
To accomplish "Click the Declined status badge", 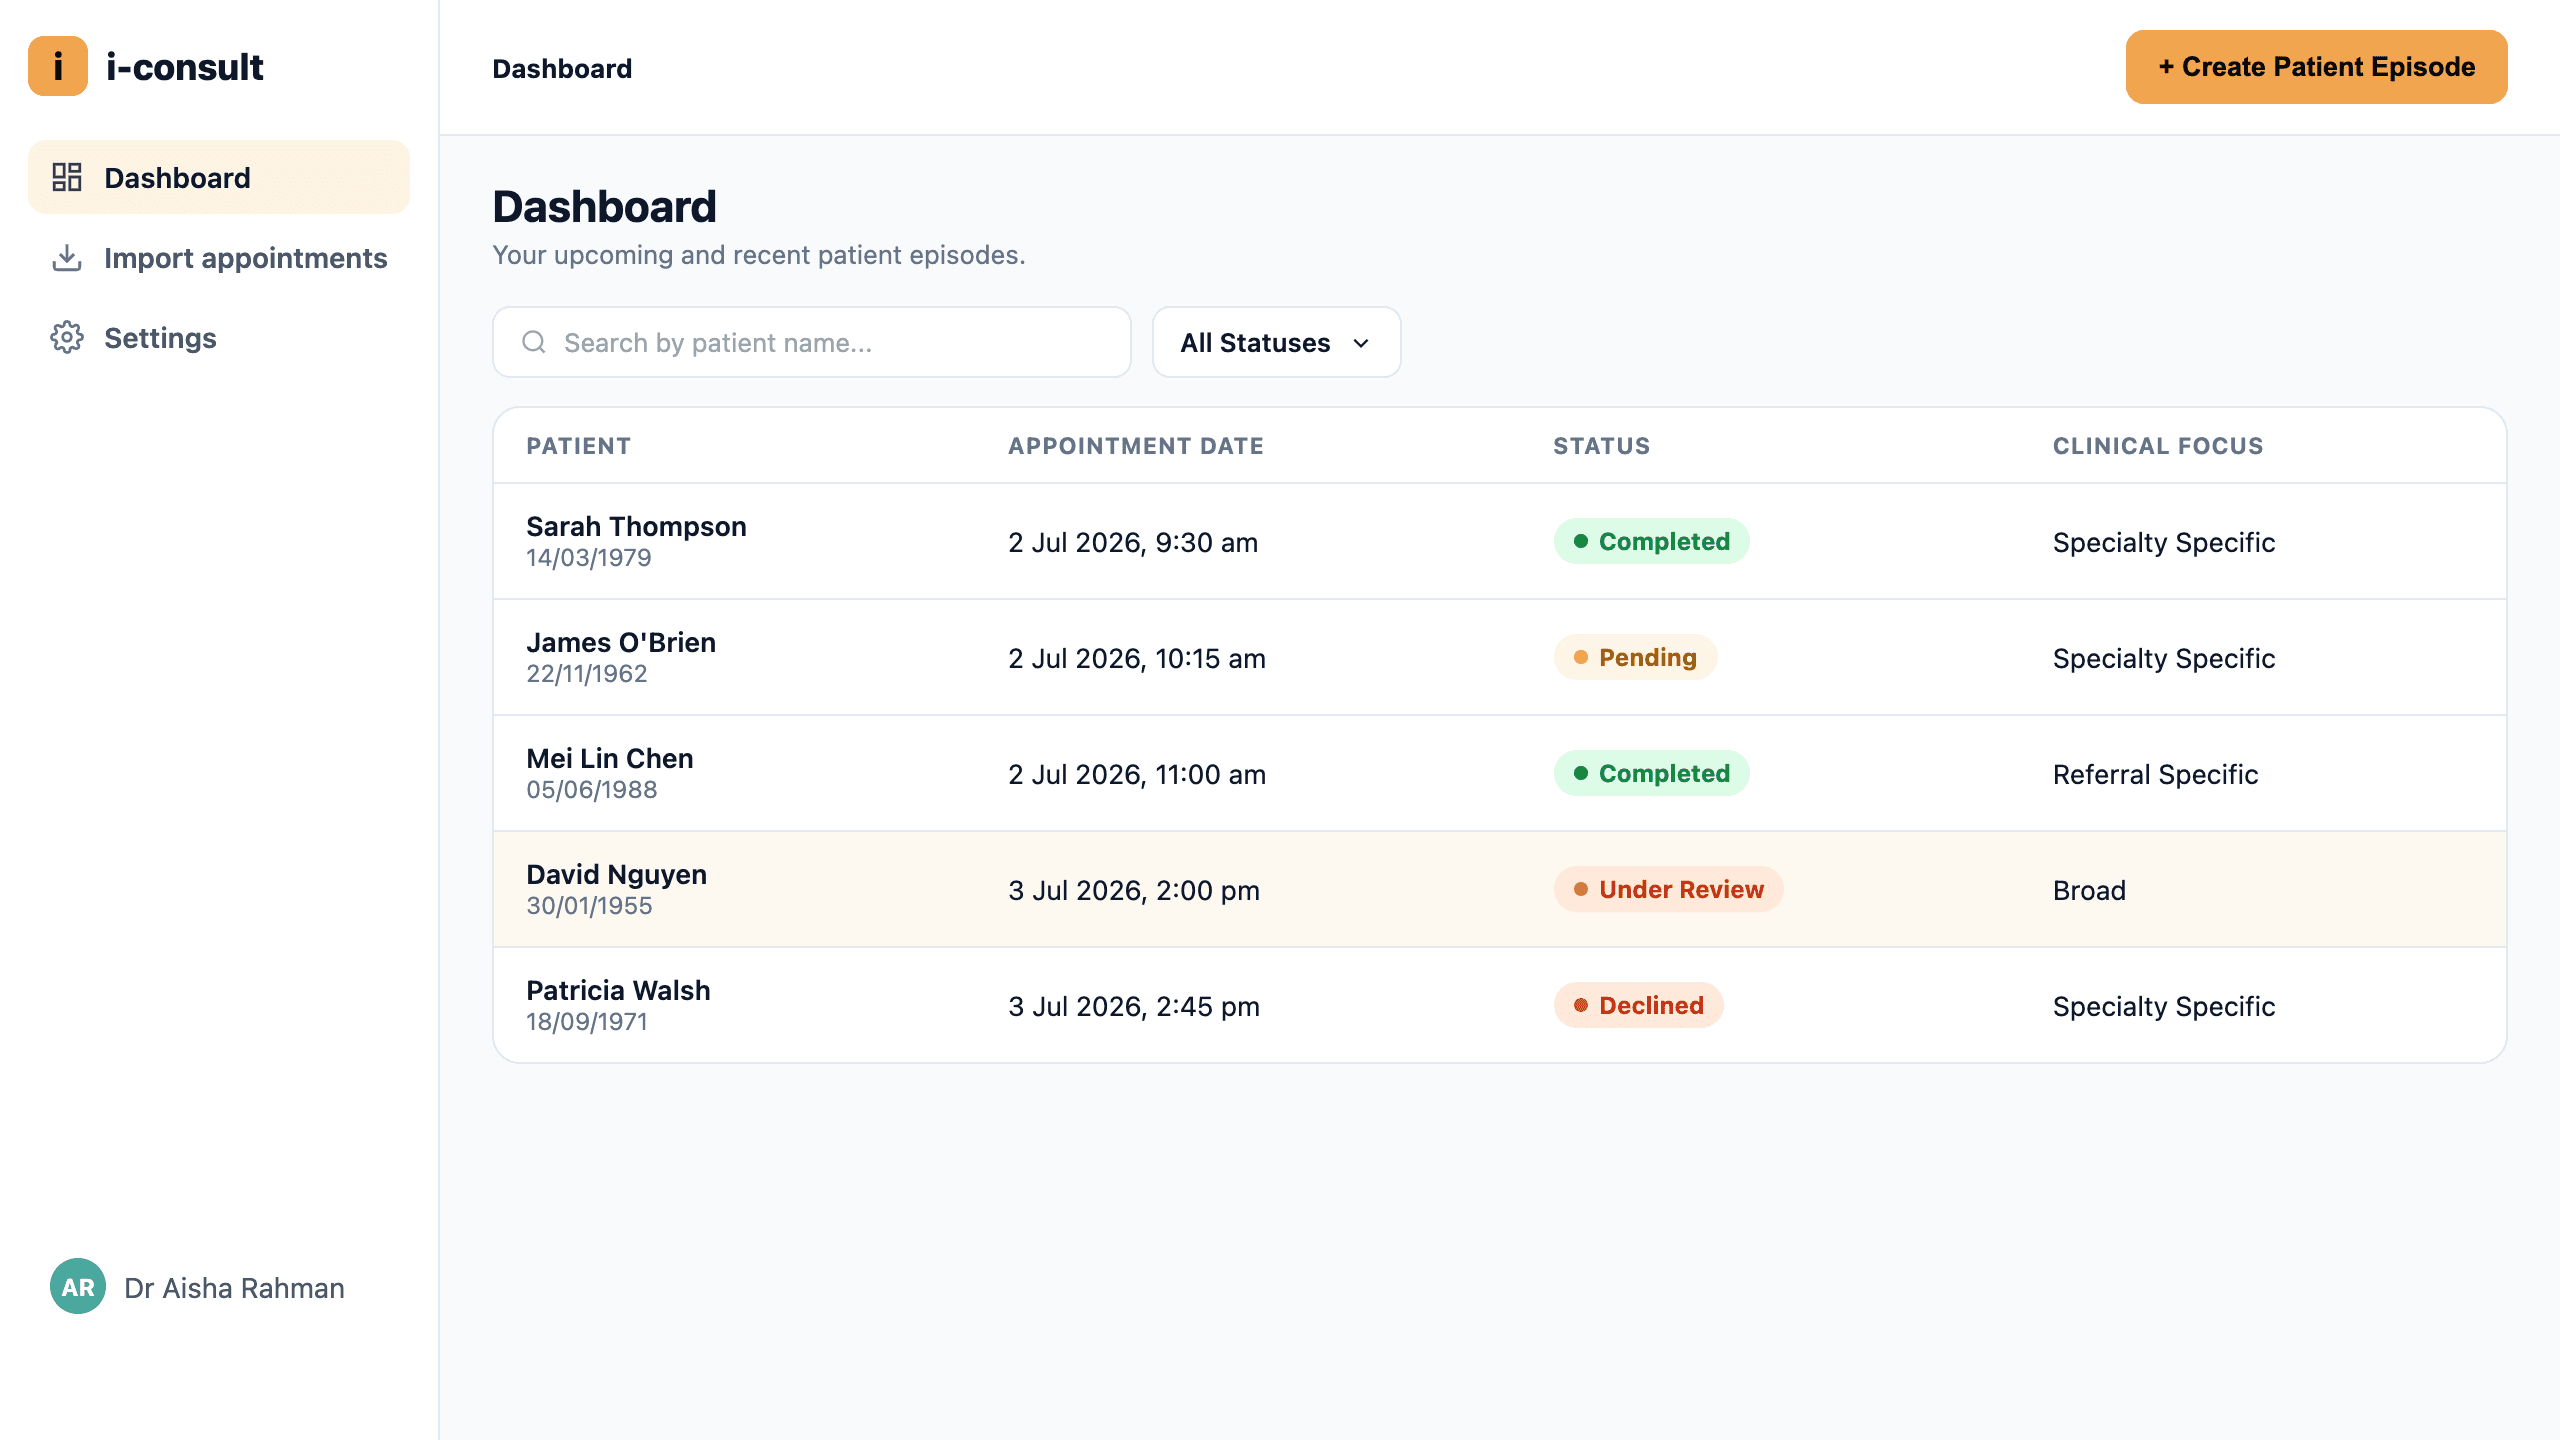I will [x=1638, y=1005].
